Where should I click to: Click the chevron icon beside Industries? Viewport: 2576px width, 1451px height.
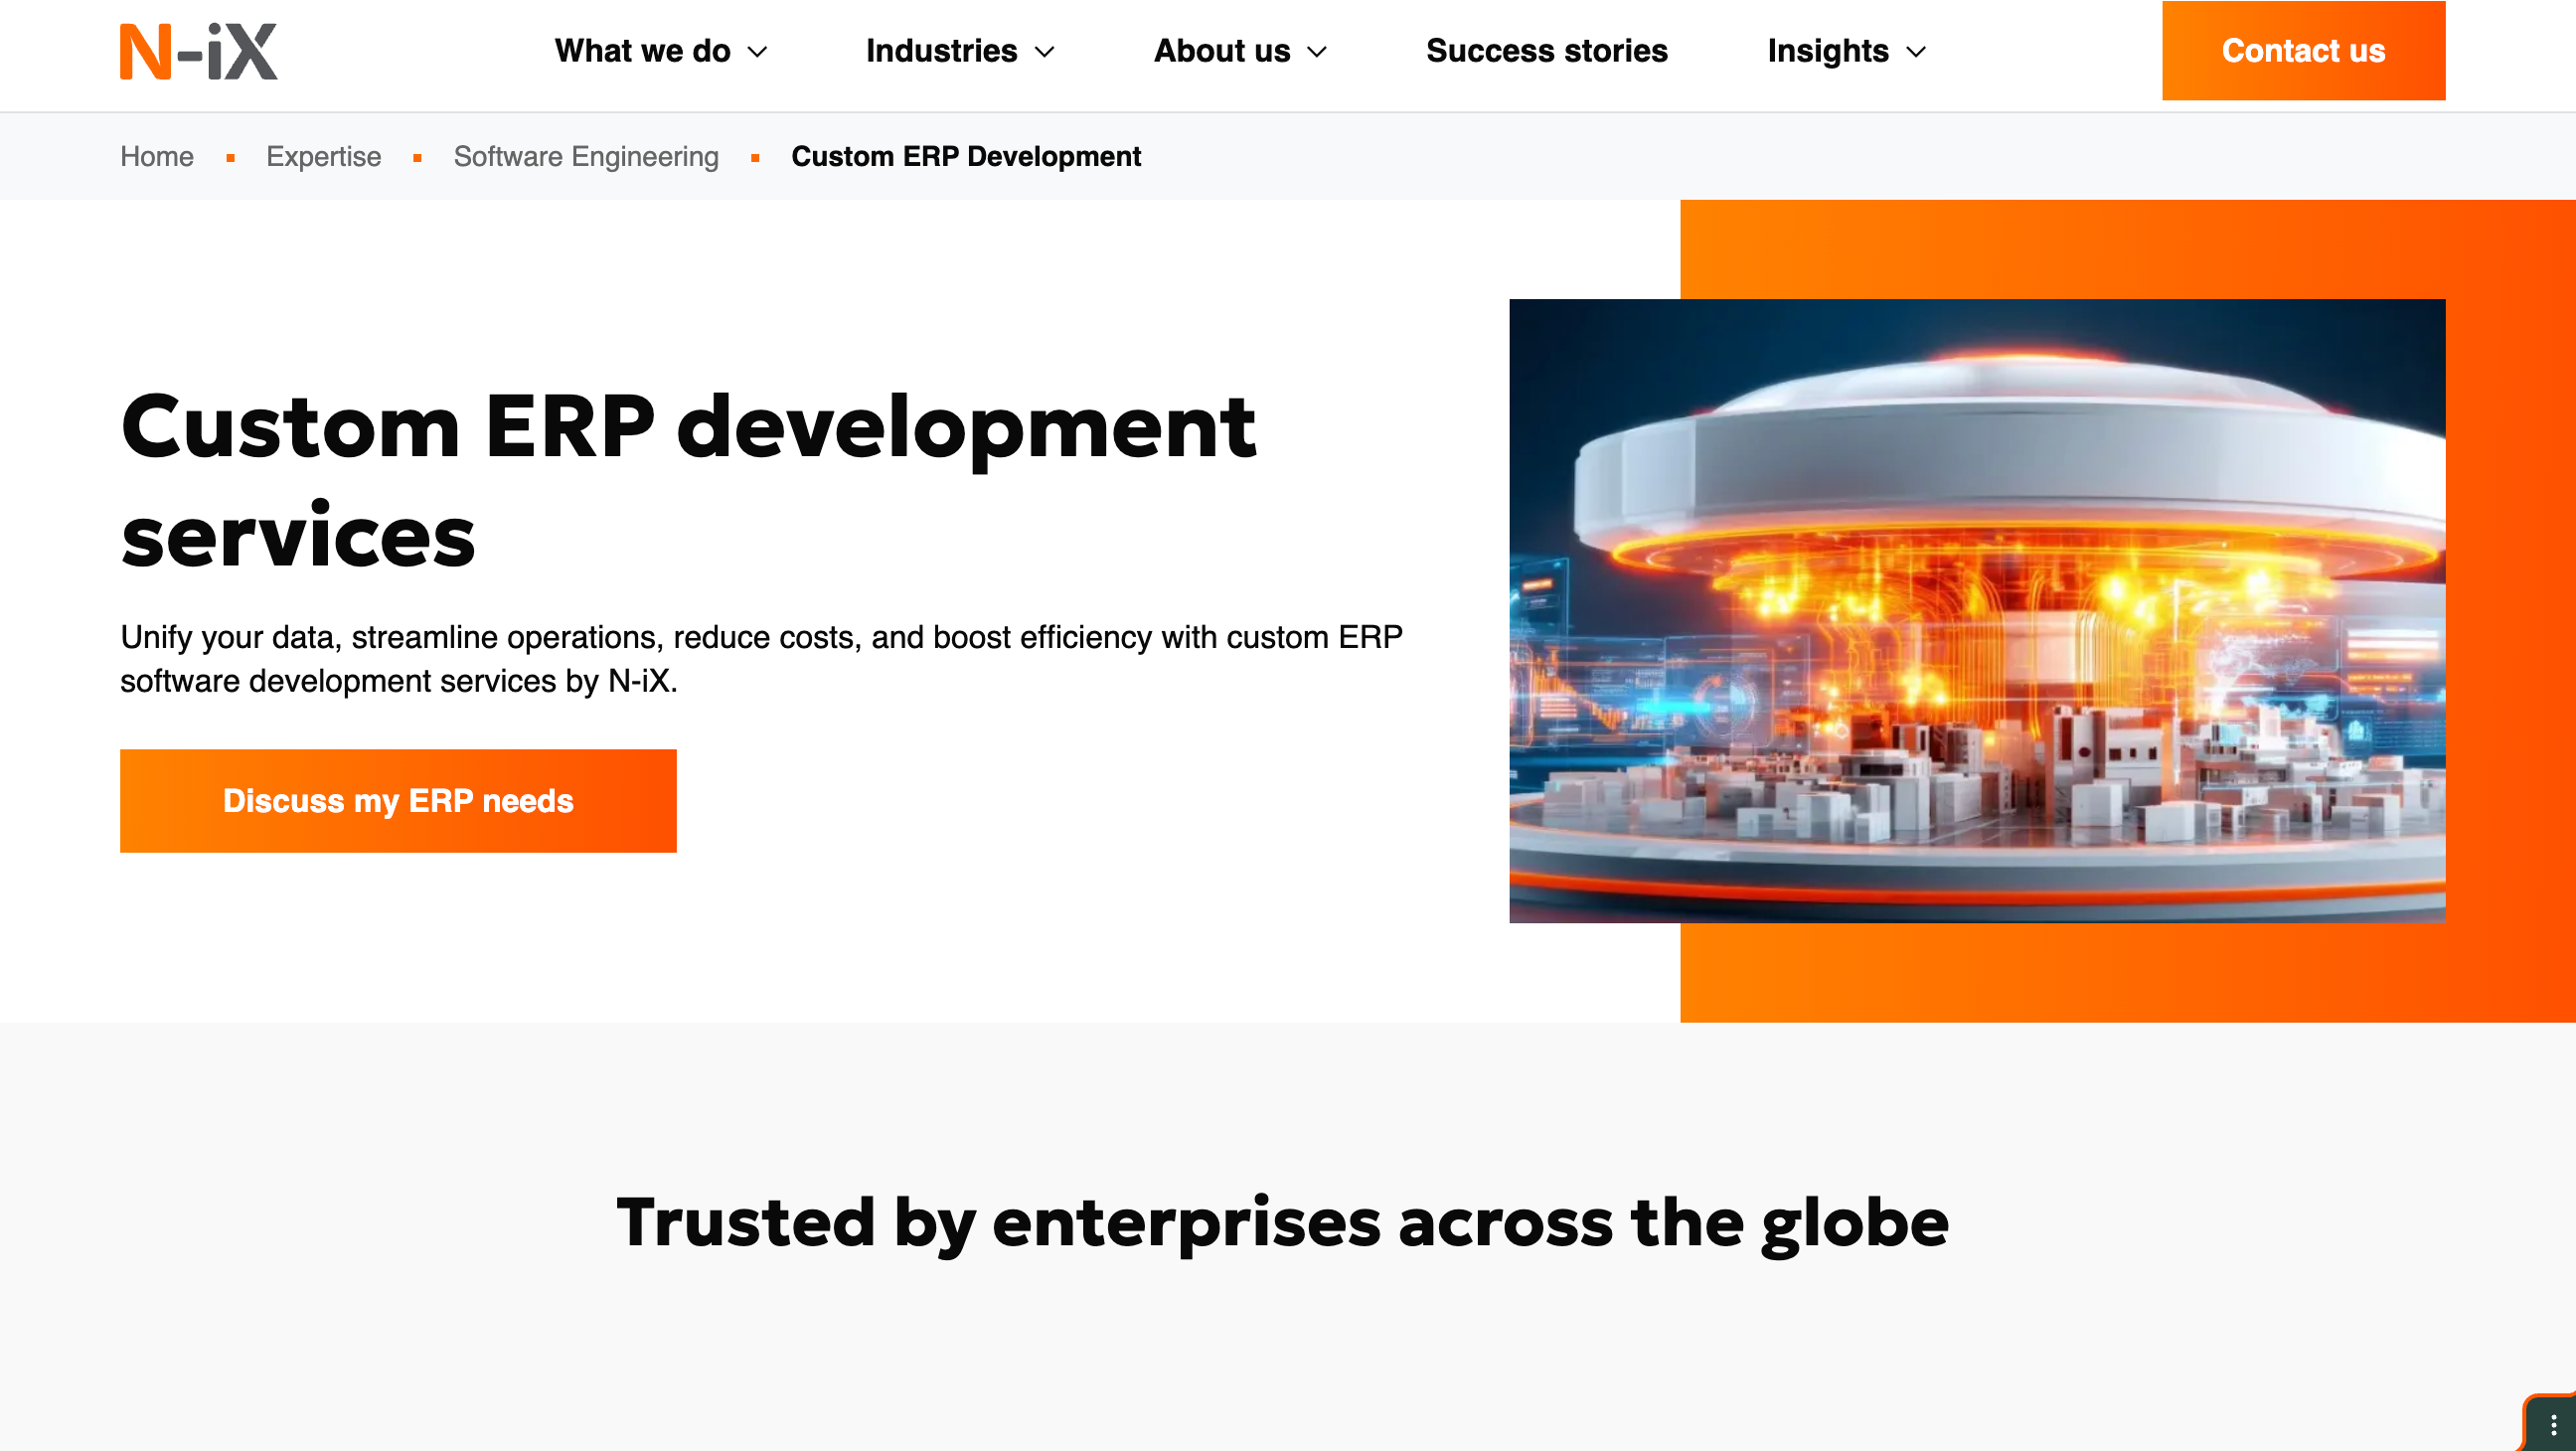click(1043, 52)
